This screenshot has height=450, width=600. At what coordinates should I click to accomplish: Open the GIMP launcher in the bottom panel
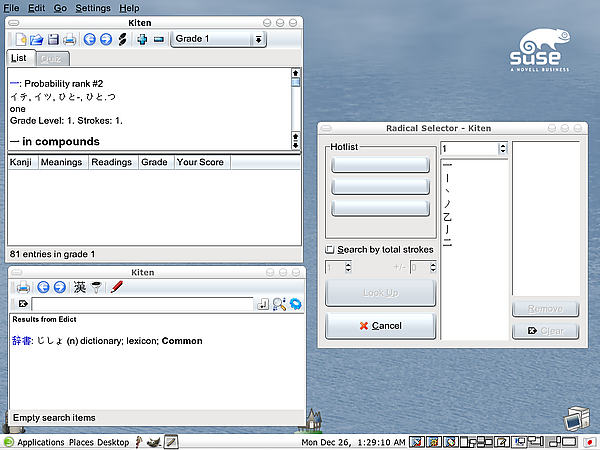pyautogui.click(x=154, y=442)
